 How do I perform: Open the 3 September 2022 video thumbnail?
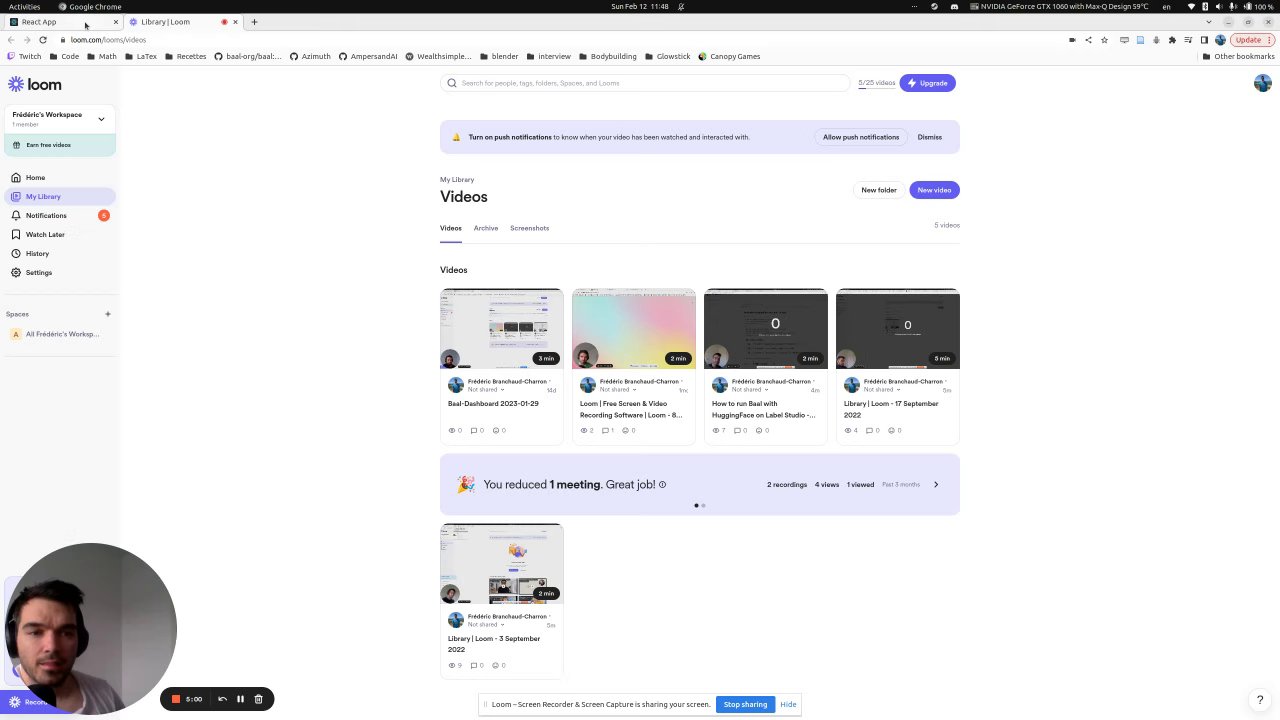[x=502, y=564]
